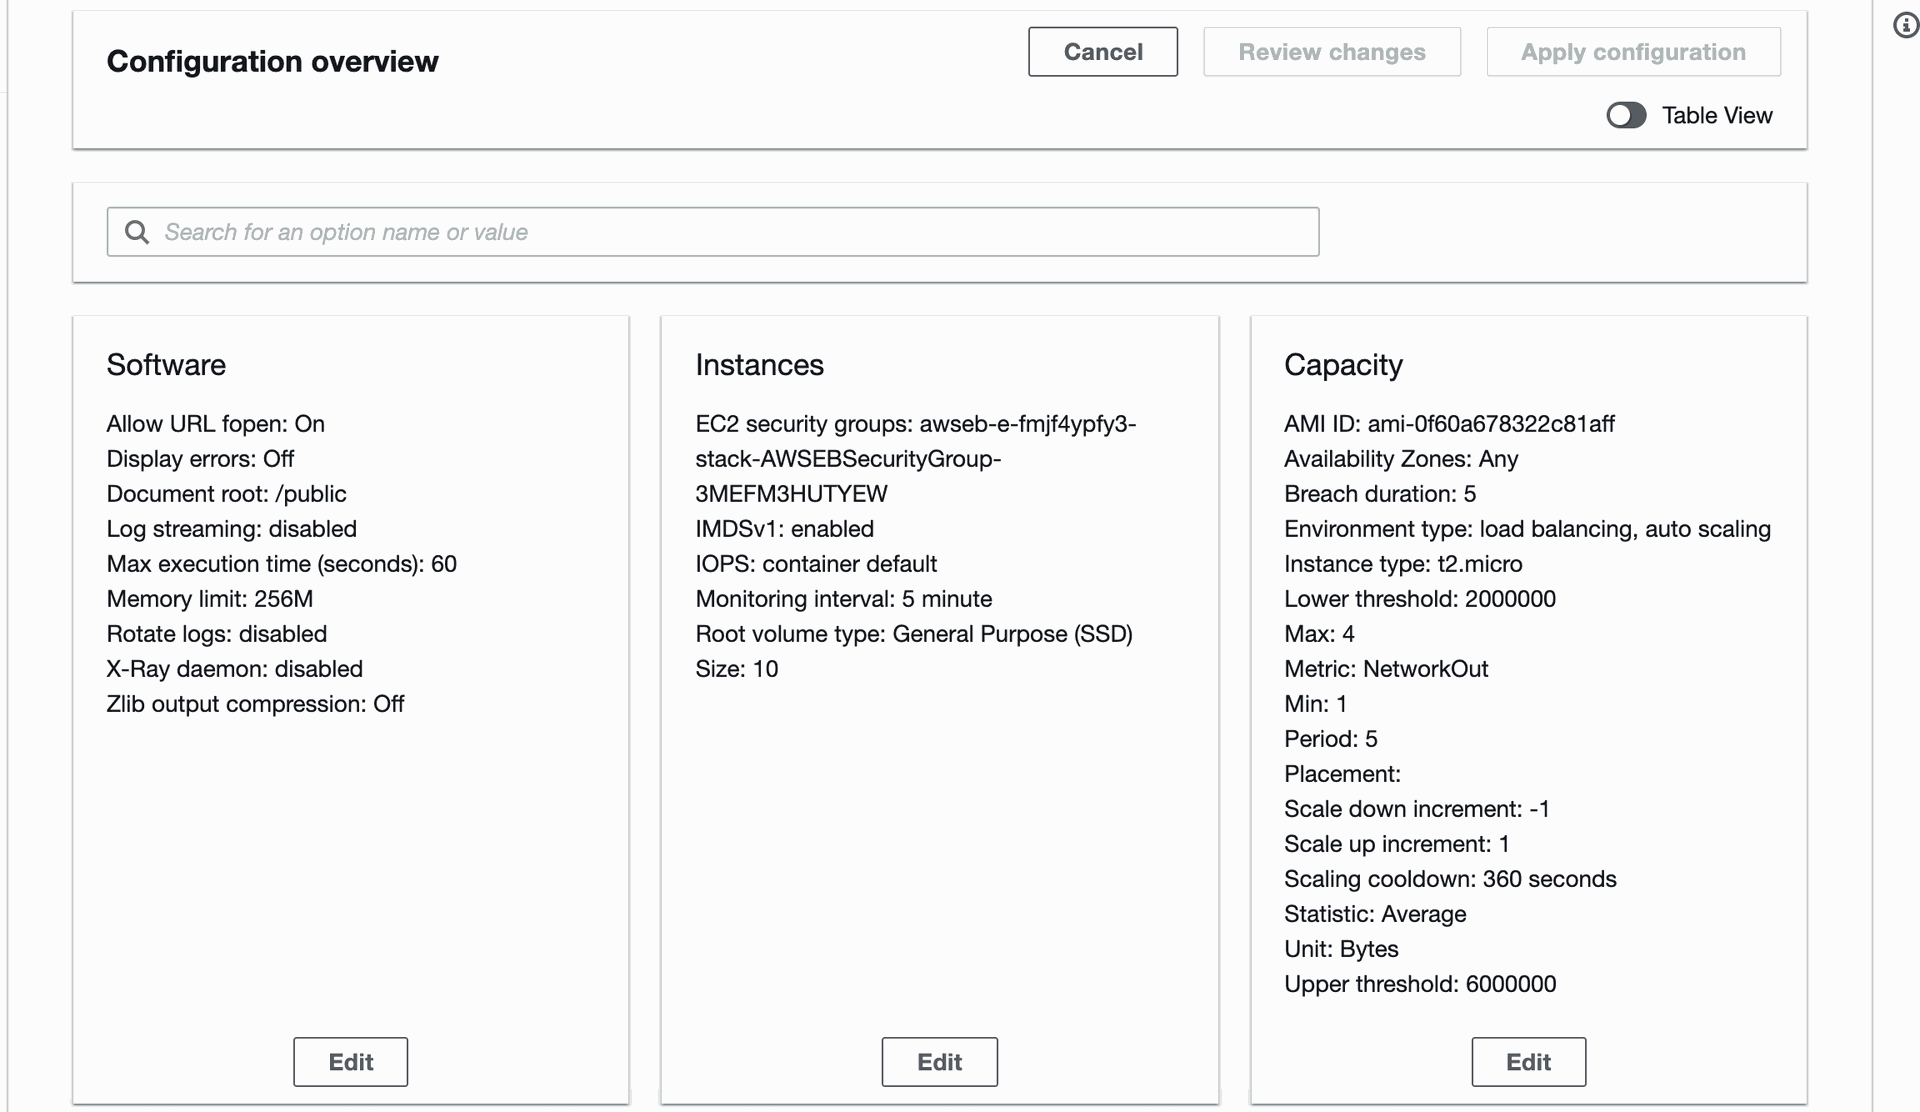
Task: Click the Capacity card title
Action: [x=1343, y=365]
